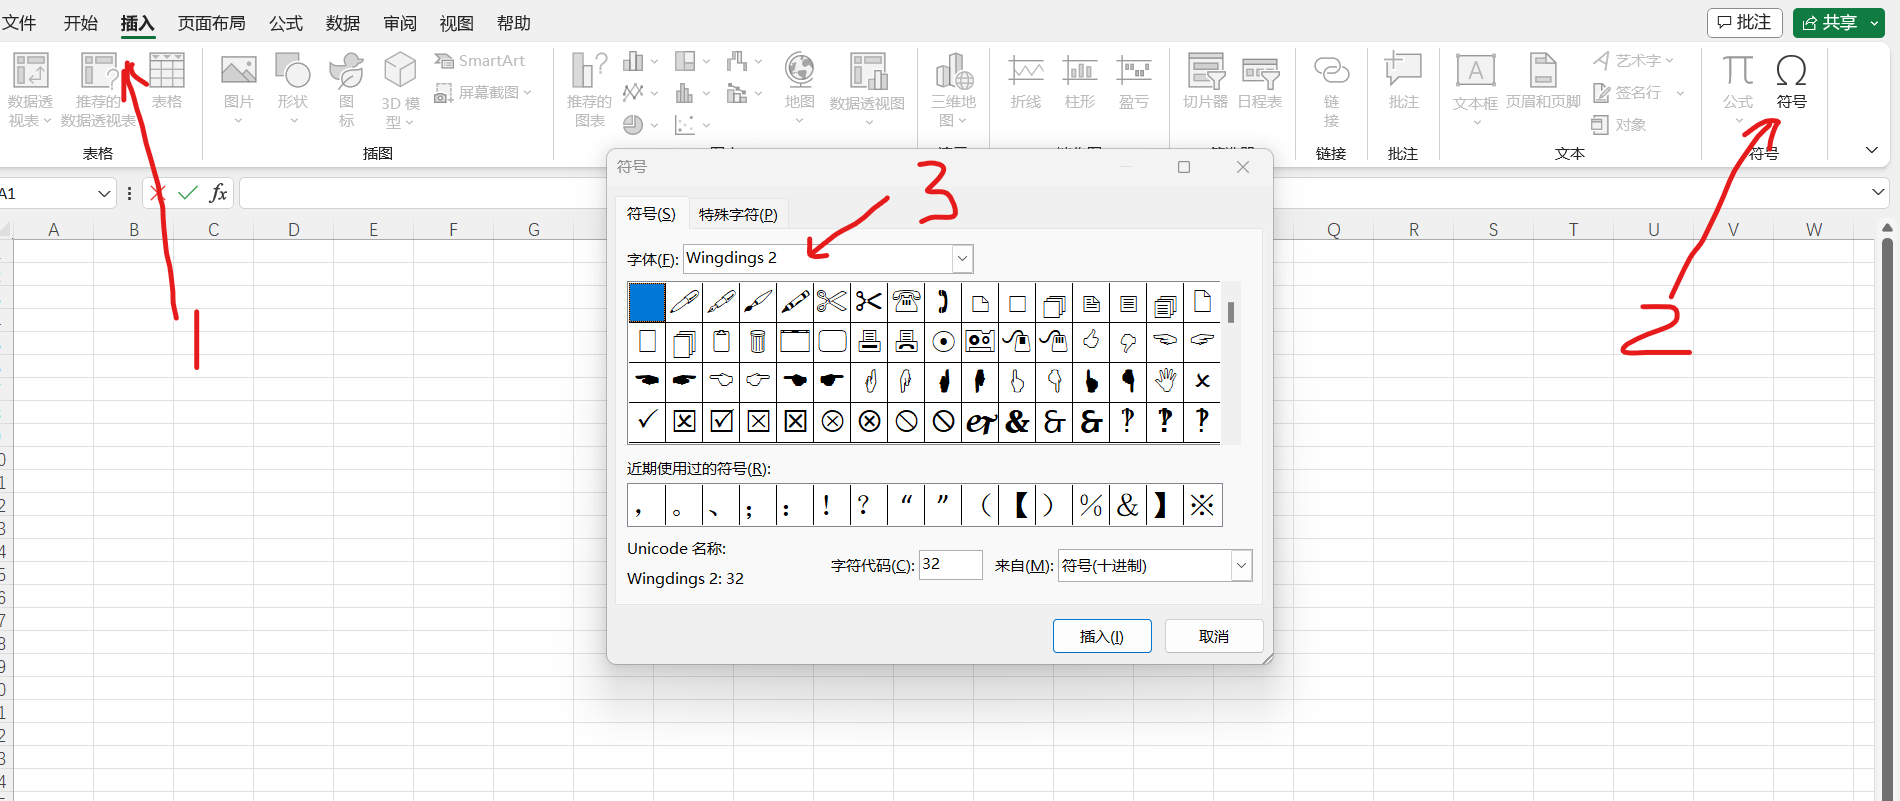
Task: Click the 插入 button in Symbol dialog
Action: pyautogui.click(x=1102, y=636)
